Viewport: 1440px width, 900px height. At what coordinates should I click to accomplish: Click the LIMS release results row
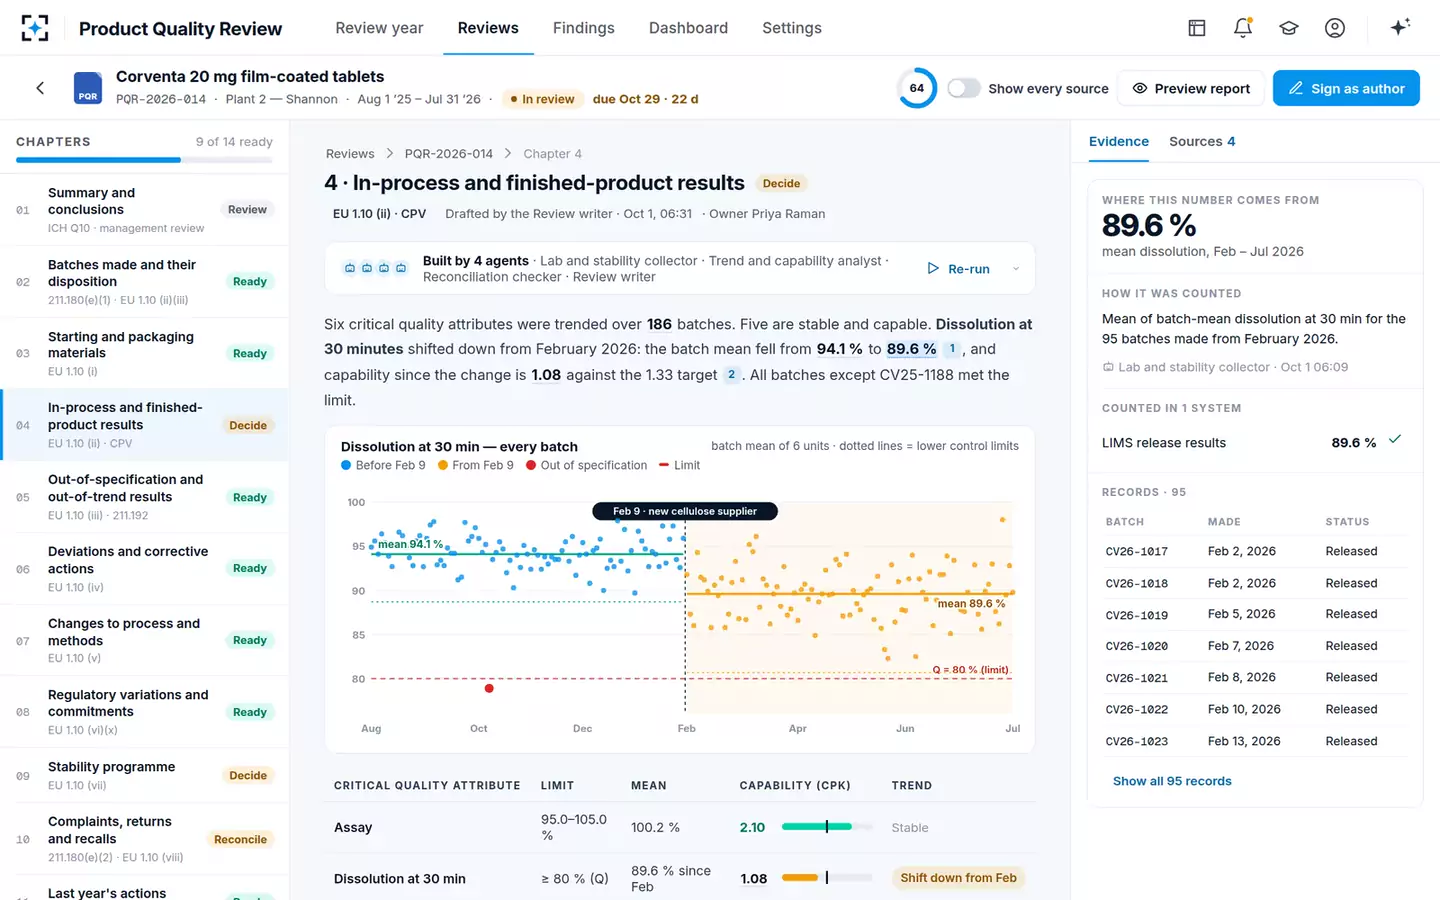(1255, 442)
